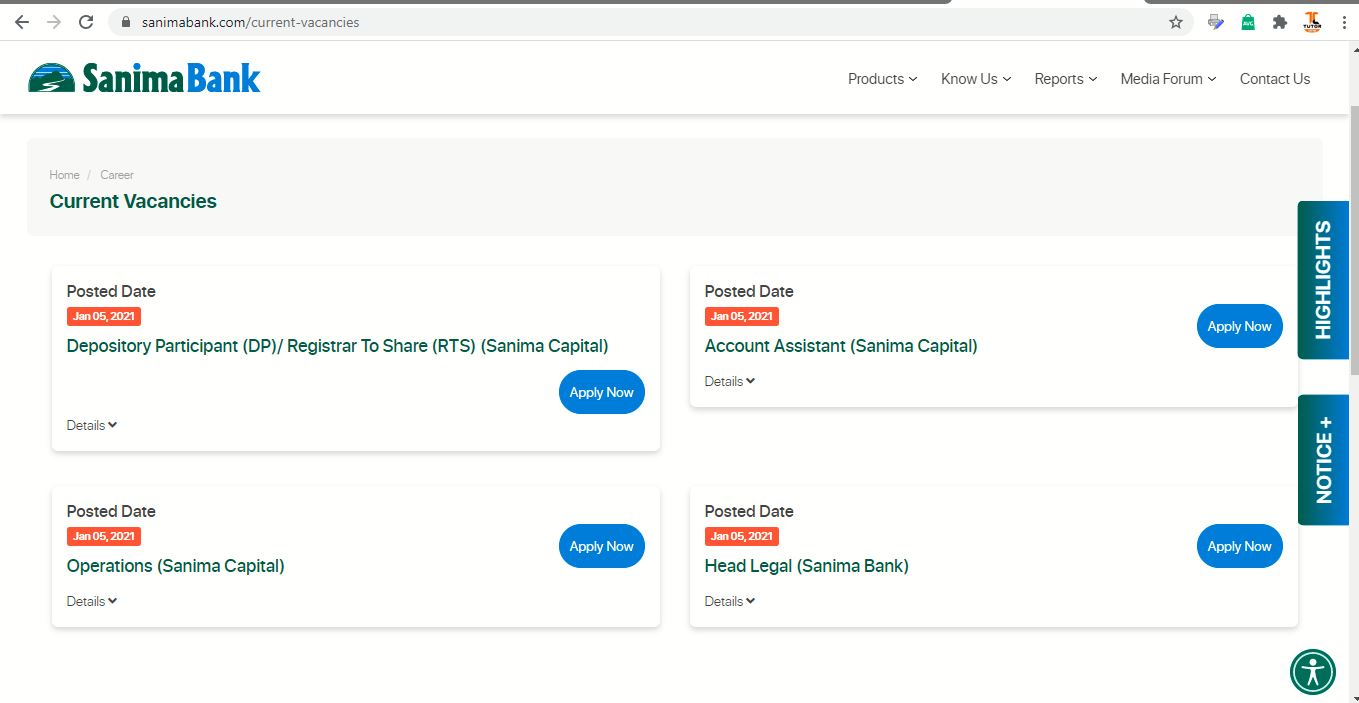Click the Account Assistant (Sanima Capital) title
Viewport: 1359px width, 703px height.
(841, 346)
